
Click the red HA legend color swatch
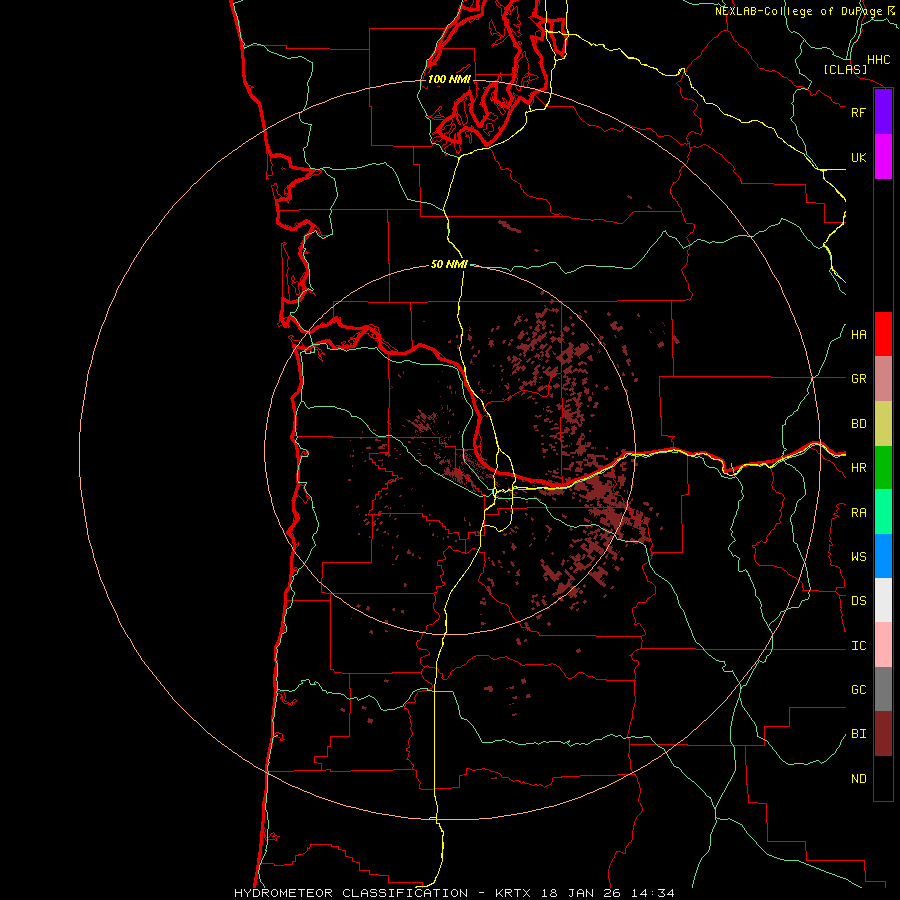click(x=883, y=334)
